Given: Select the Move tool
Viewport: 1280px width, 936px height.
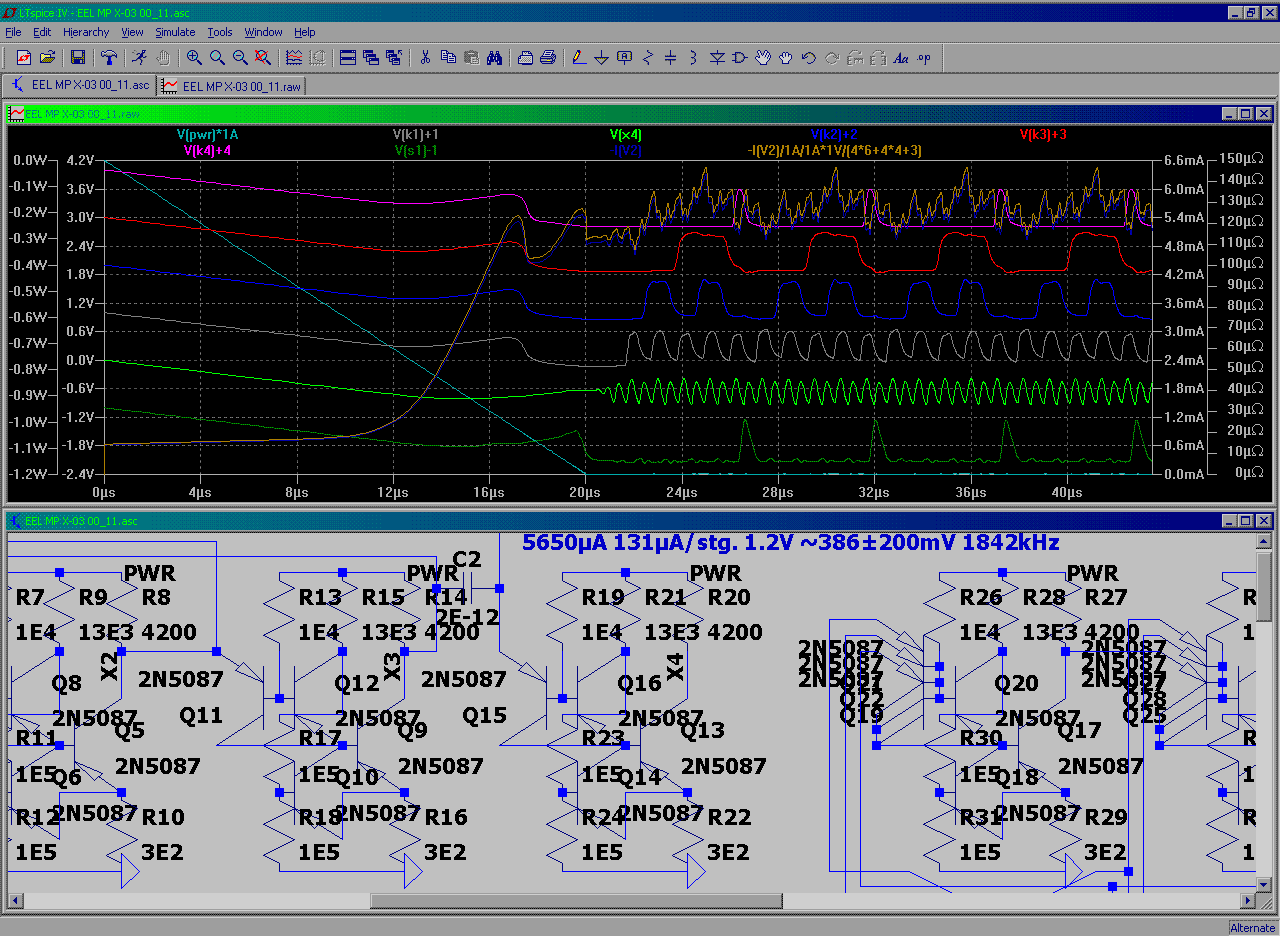Looking at the screenshot, I should coord(762,57).
